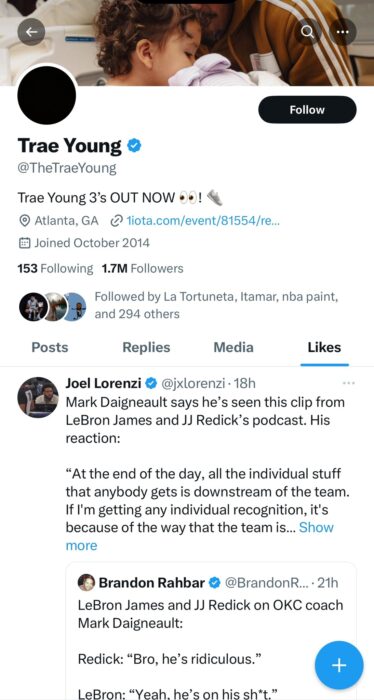
Task: Follow Trae Young
Action: (307, 110)
